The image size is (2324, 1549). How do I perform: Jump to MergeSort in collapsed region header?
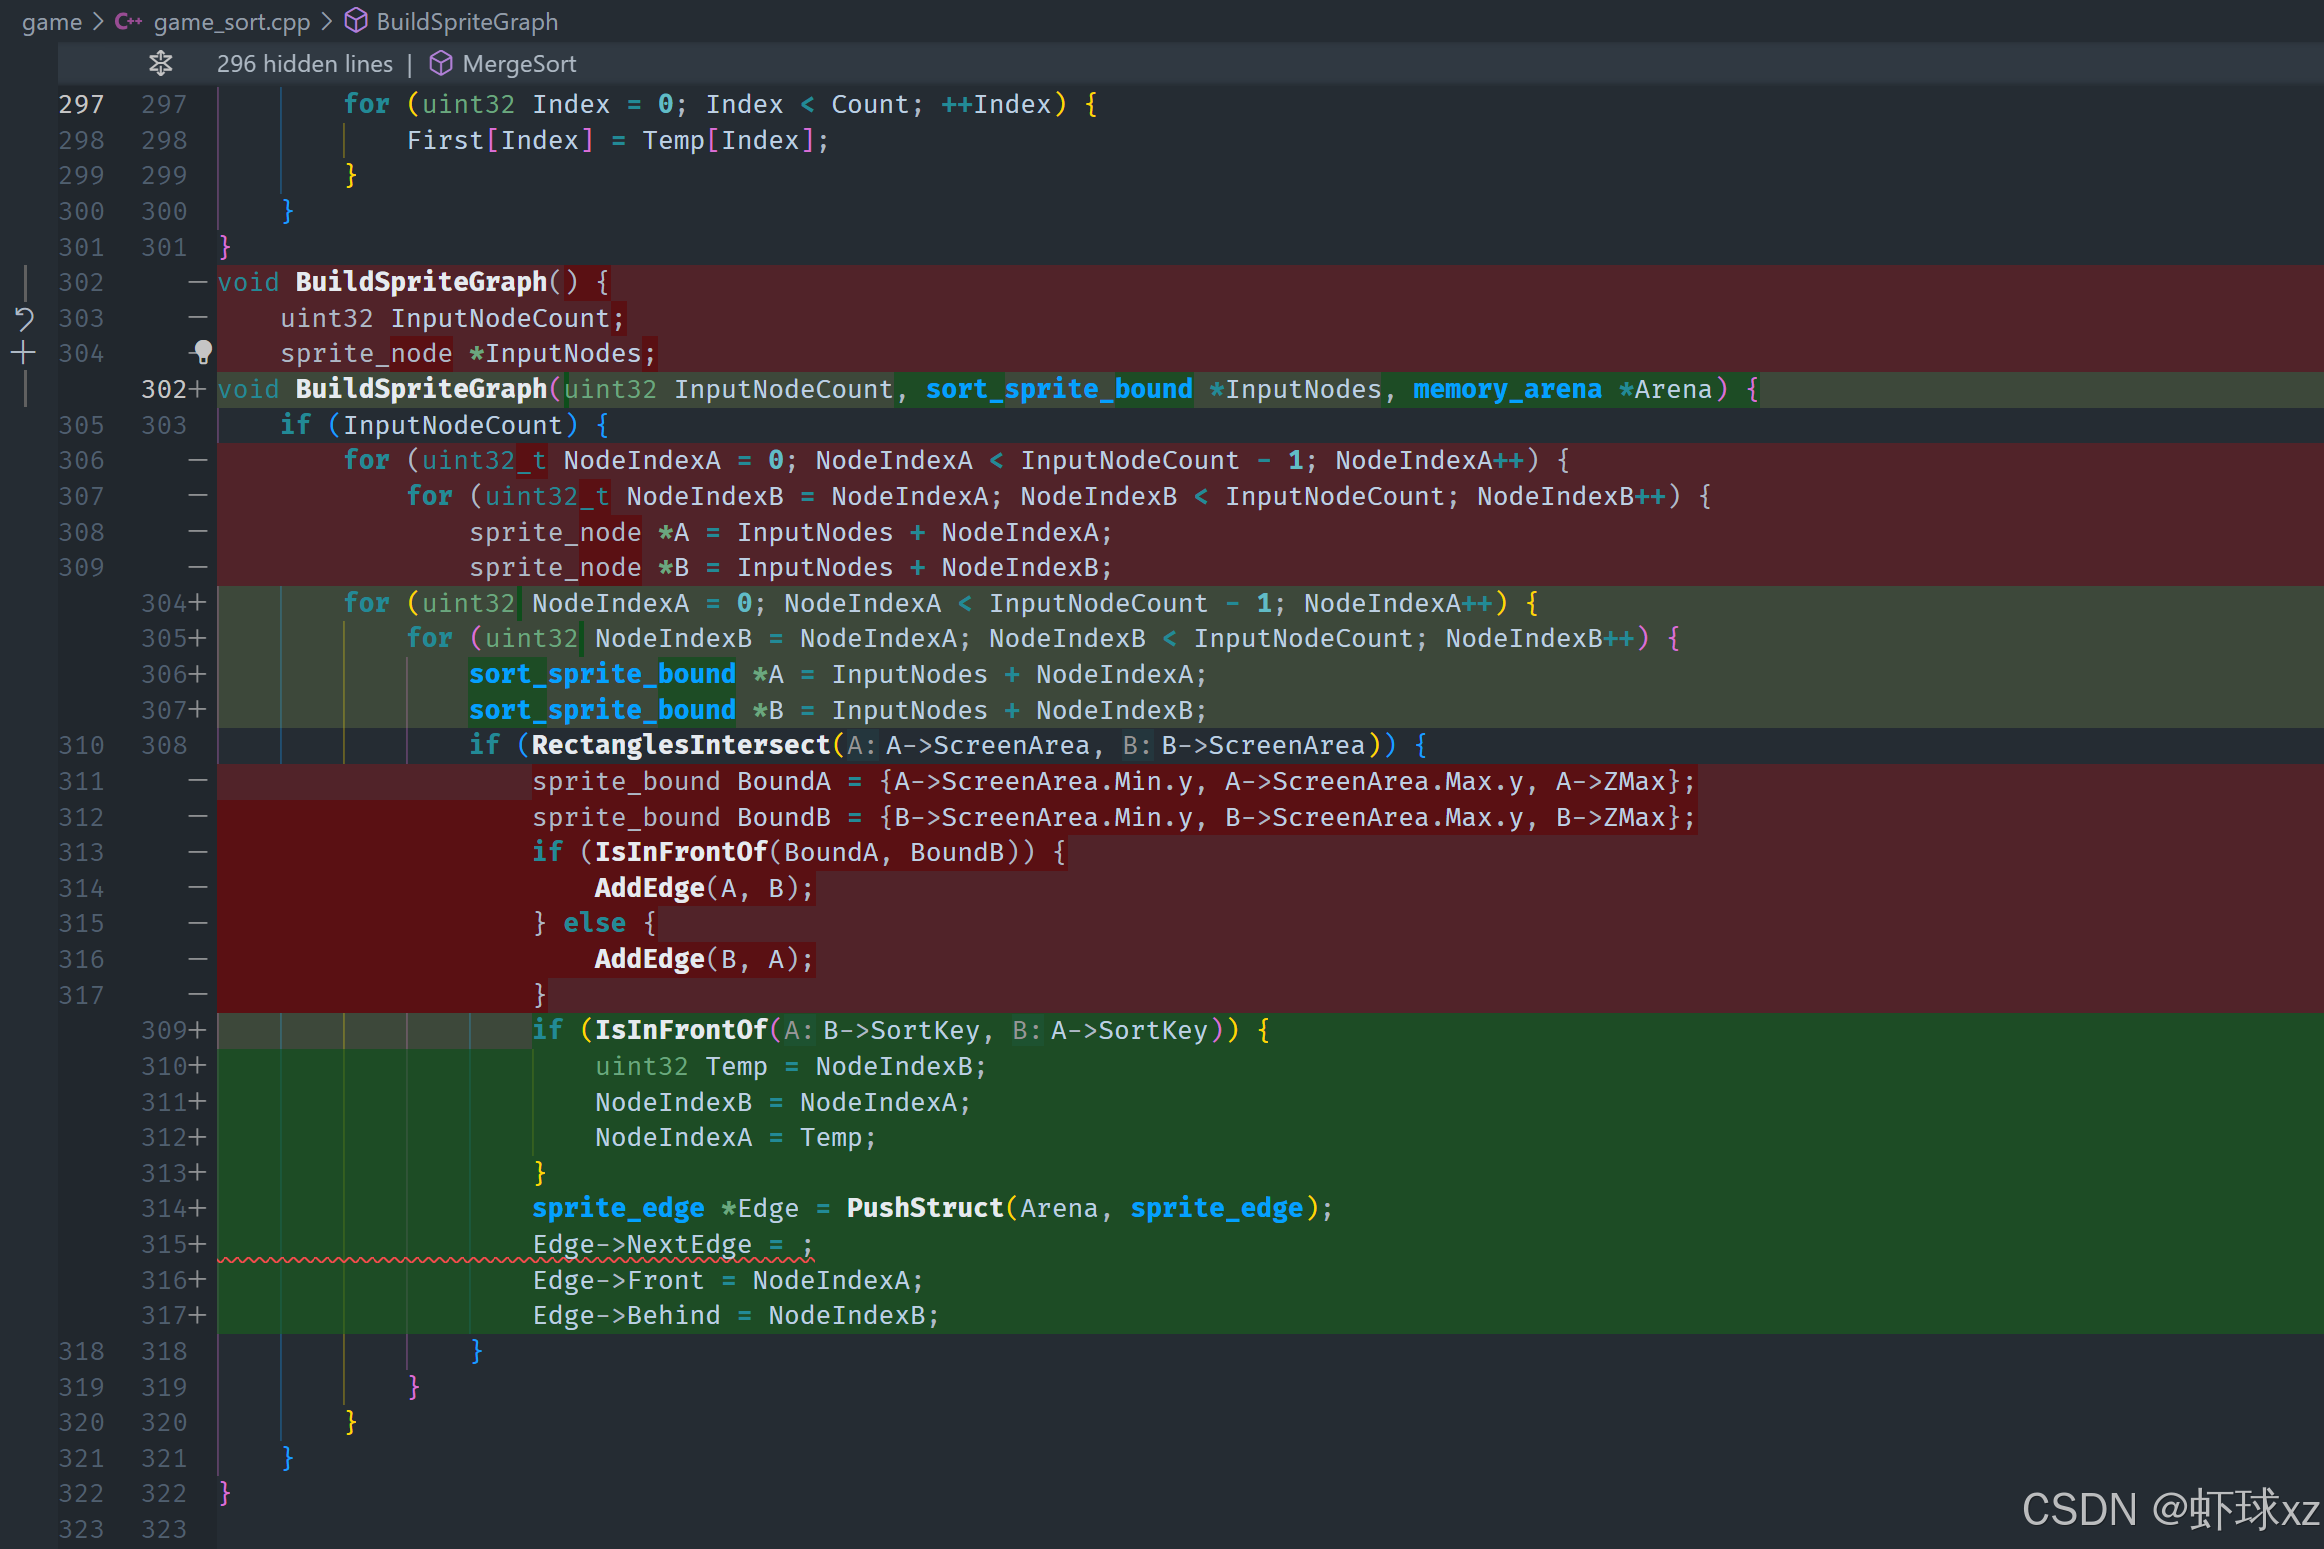coord(519,64)
